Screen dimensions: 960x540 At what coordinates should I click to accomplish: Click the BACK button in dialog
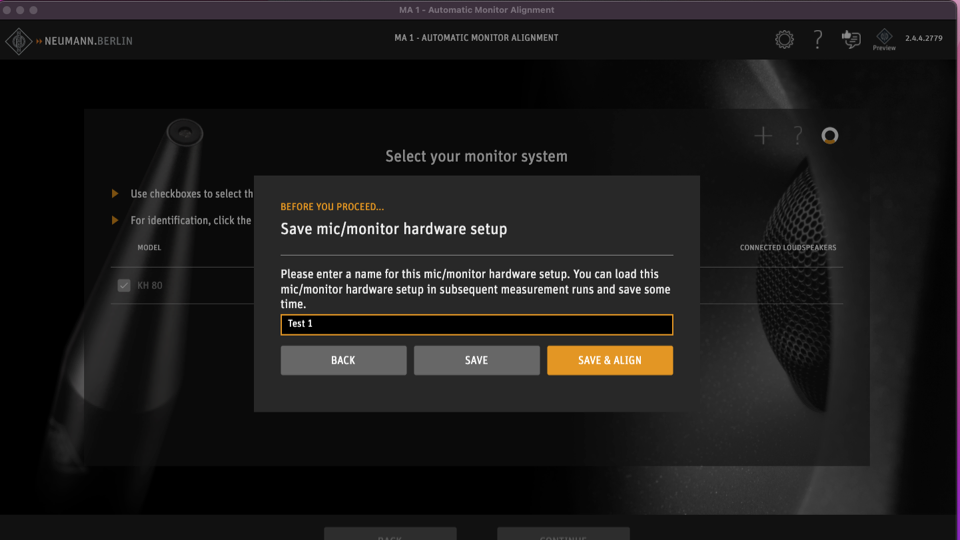coord(343,361)
